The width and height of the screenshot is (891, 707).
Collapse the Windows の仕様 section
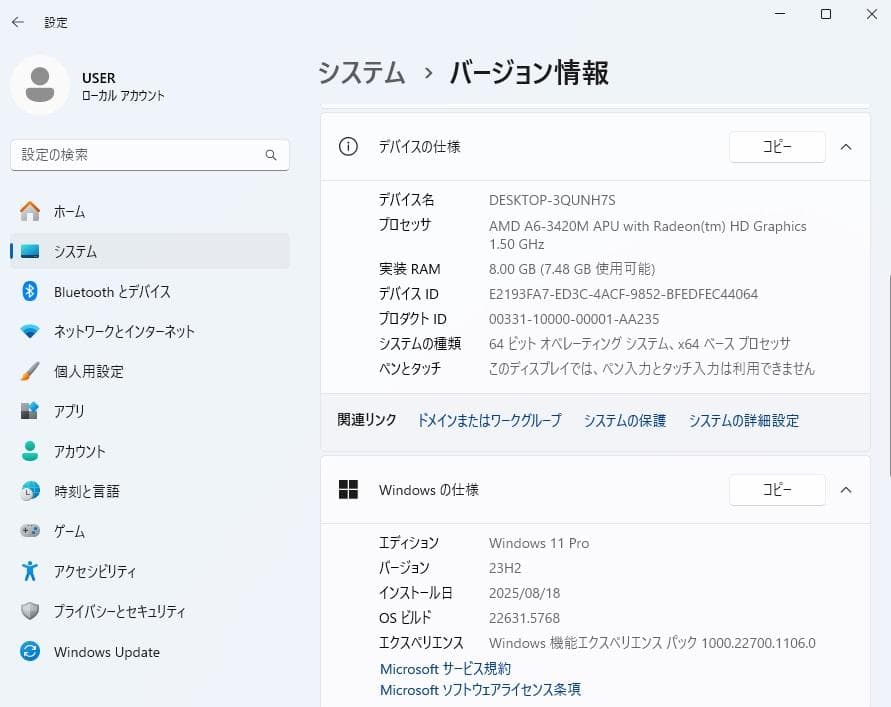tap(845, 490)
